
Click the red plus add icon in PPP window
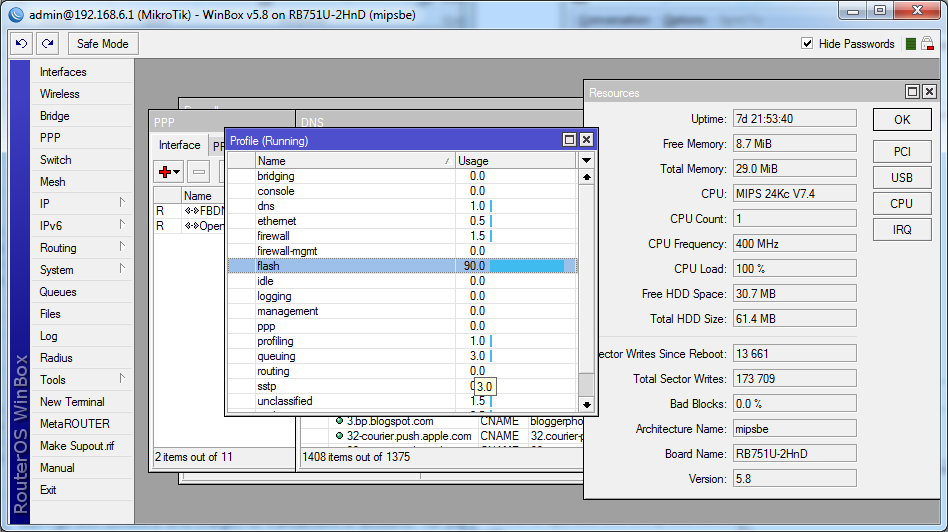tap(164, 172)
